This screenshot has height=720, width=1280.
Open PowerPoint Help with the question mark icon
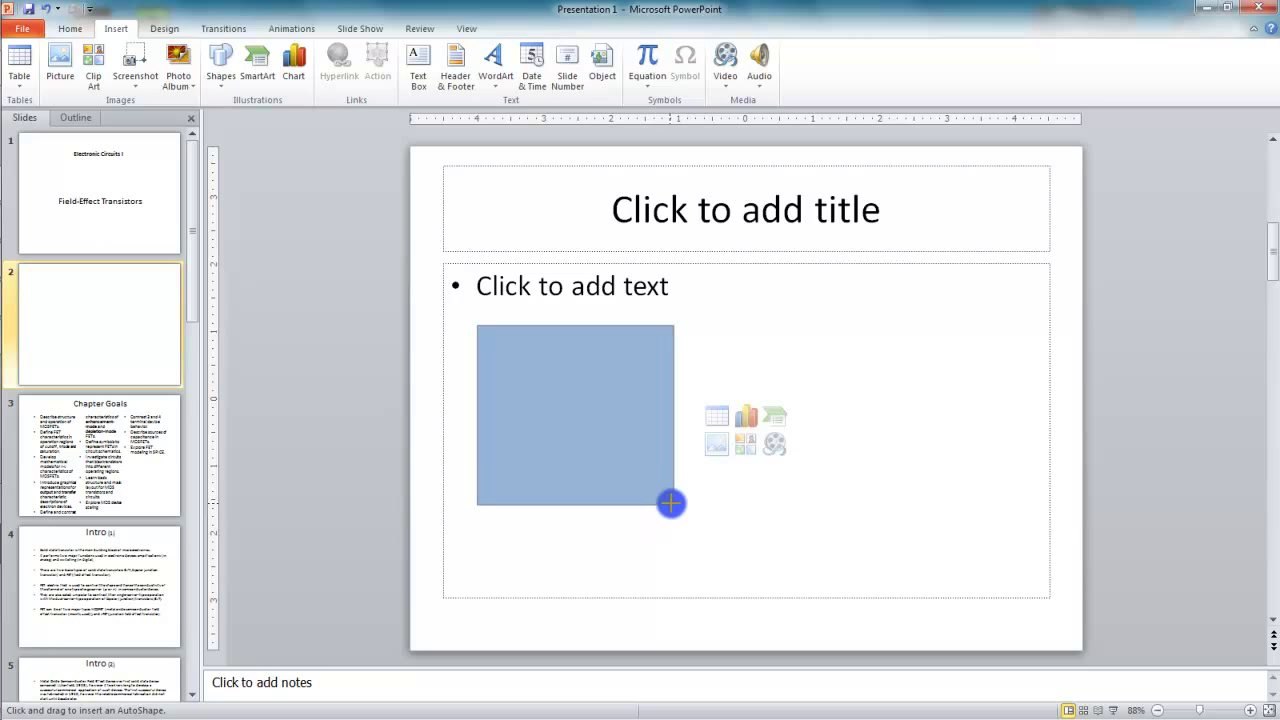pyautogui.click(x=1271, y=28)
